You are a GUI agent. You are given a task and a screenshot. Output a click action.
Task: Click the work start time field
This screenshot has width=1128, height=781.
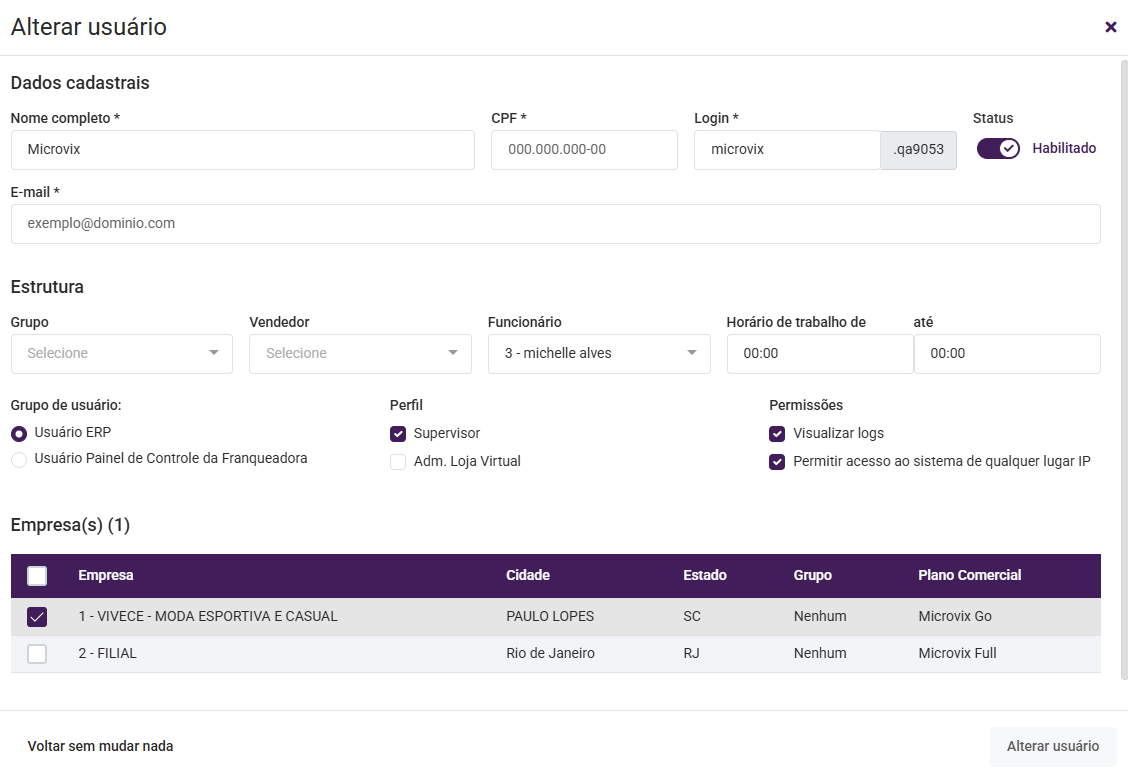pos(819,354)
